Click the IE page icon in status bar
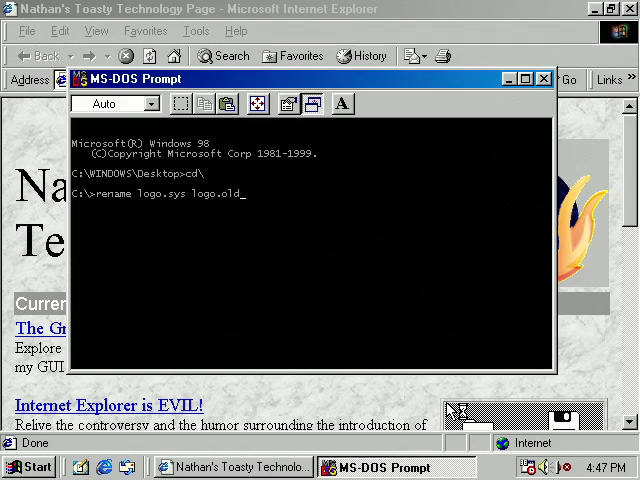 [x=10, y=443]
